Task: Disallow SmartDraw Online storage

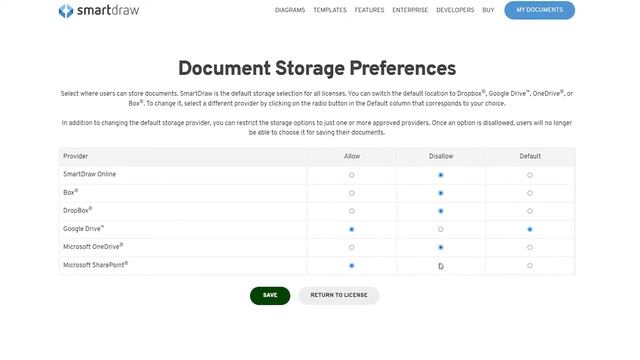Action: tap(440, 175)
